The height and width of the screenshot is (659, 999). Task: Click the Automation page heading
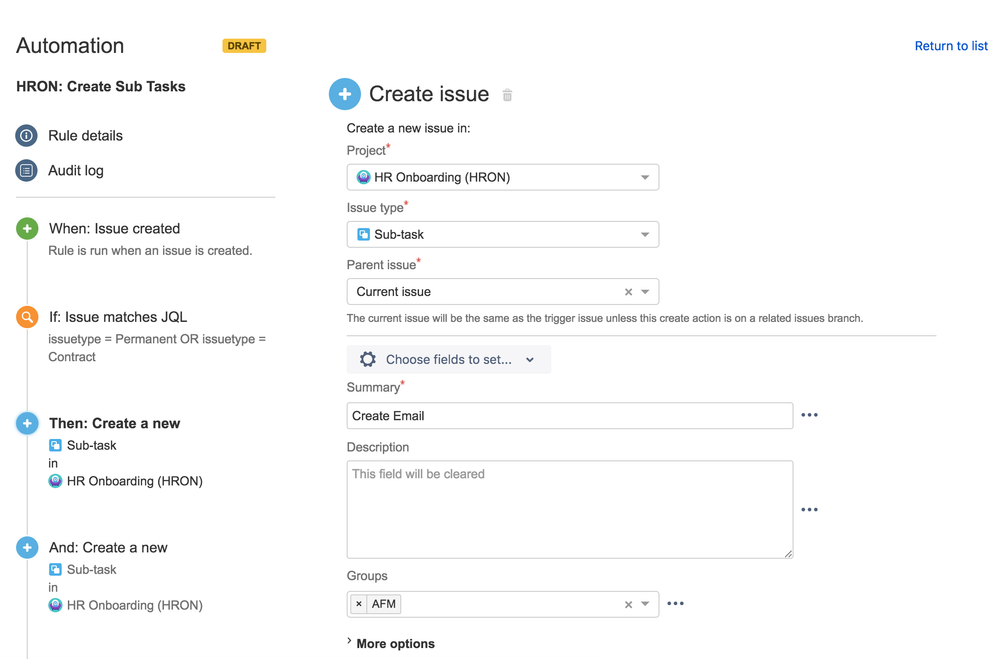pos(70,46)
